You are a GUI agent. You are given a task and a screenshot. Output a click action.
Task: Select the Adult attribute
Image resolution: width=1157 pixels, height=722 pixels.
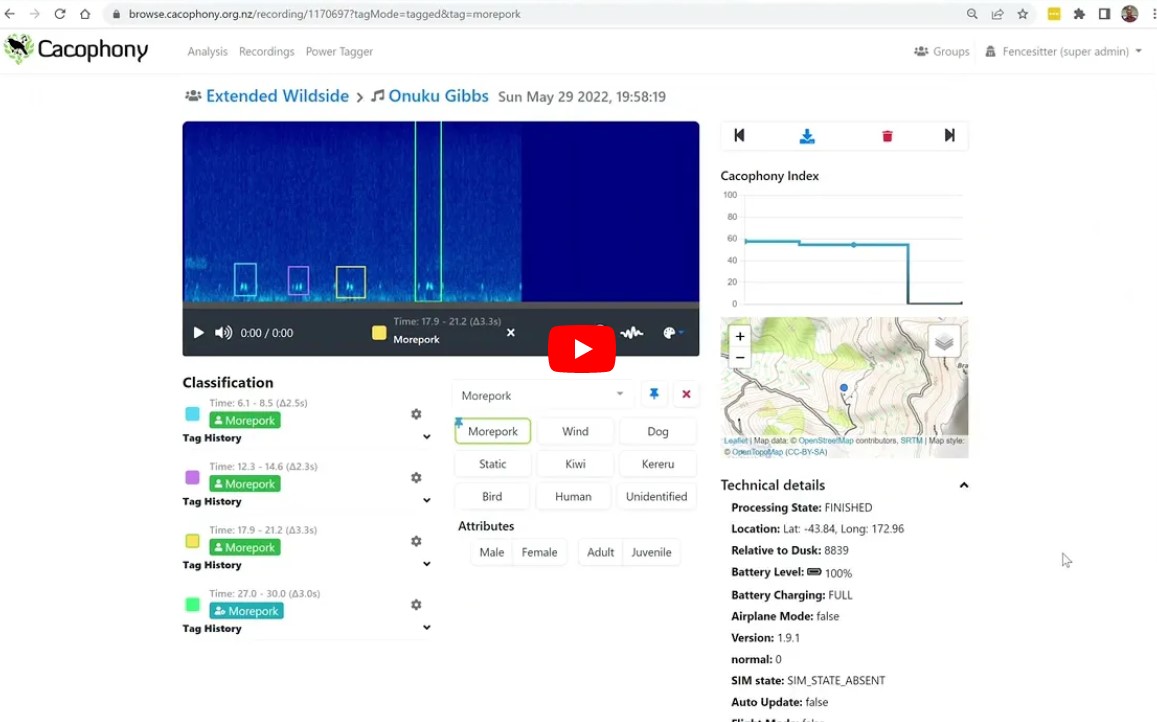(x=601, y=552)
